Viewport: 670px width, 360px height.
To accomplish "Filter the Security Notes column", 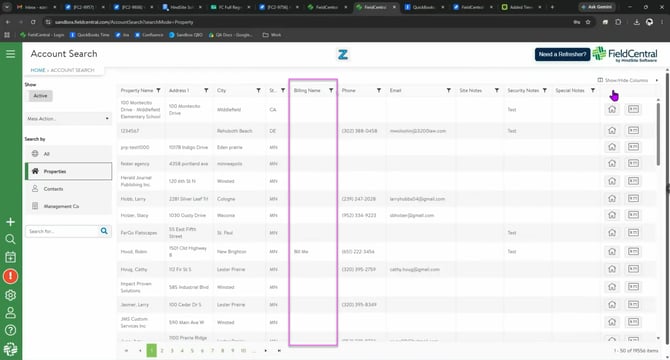I will [545, 91].
